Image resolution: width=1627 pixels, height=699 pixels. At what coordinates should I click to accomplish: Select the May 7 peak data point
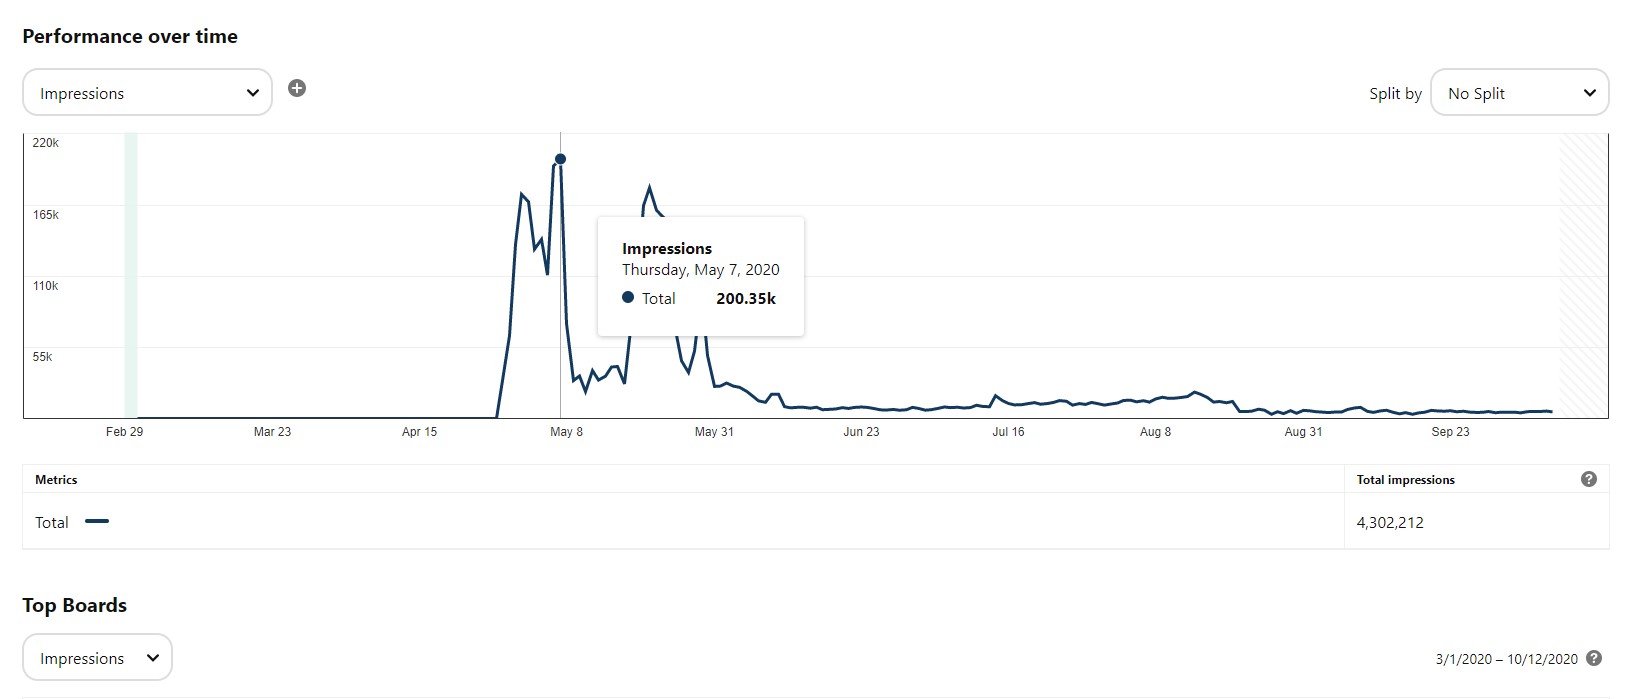[x=560, y=159]
